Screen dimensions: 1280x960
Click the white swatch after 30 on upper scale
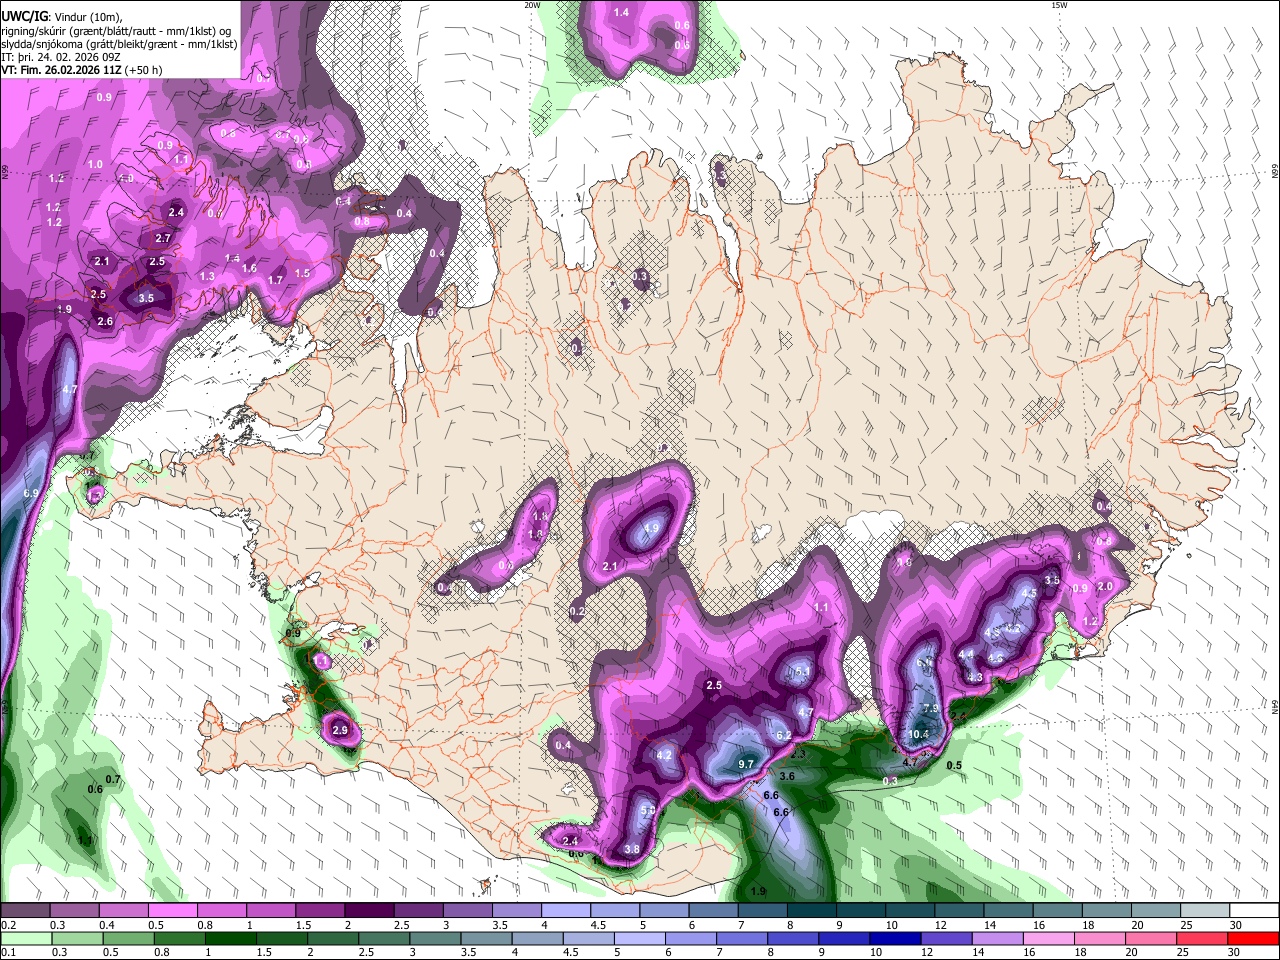(1254, 911)
